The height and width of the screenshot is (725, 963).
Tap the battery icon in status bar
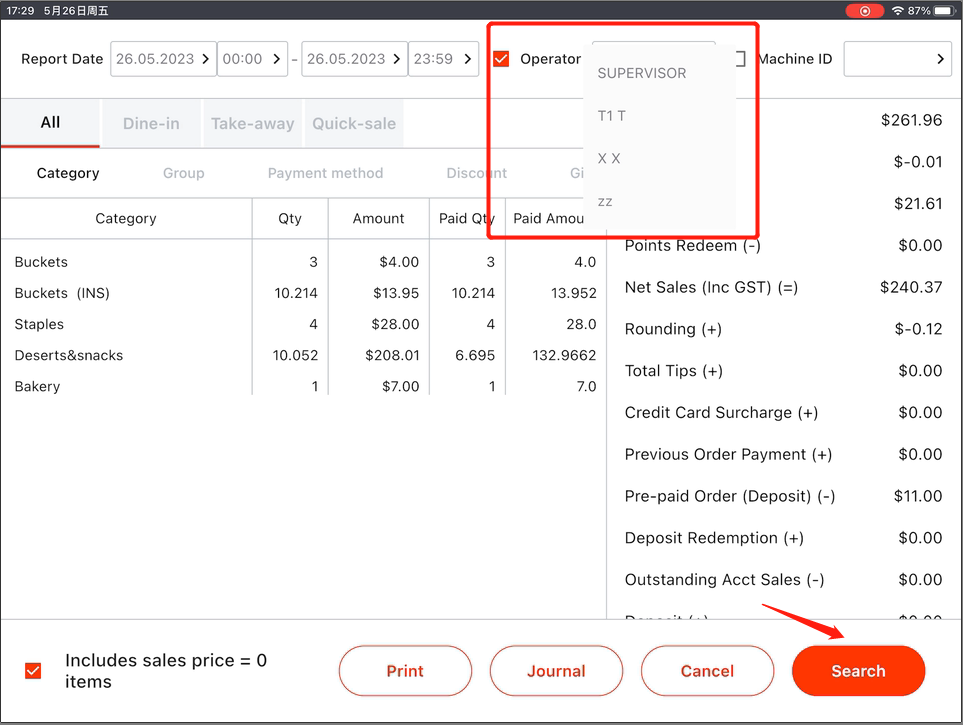pyautogui.click(x=945, y=10)
